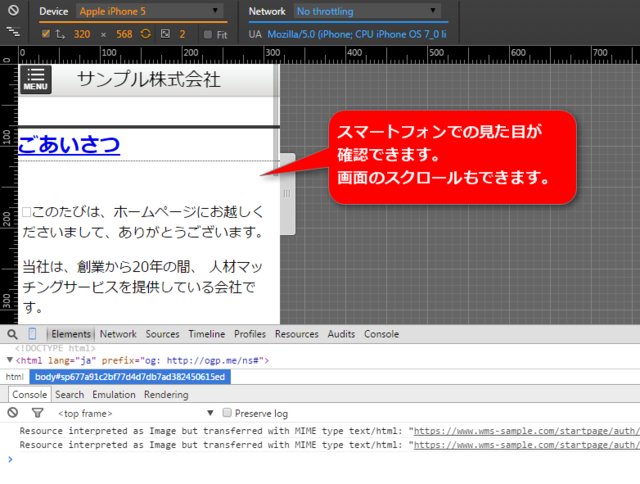Open the Emulation drawer tab

114,395
